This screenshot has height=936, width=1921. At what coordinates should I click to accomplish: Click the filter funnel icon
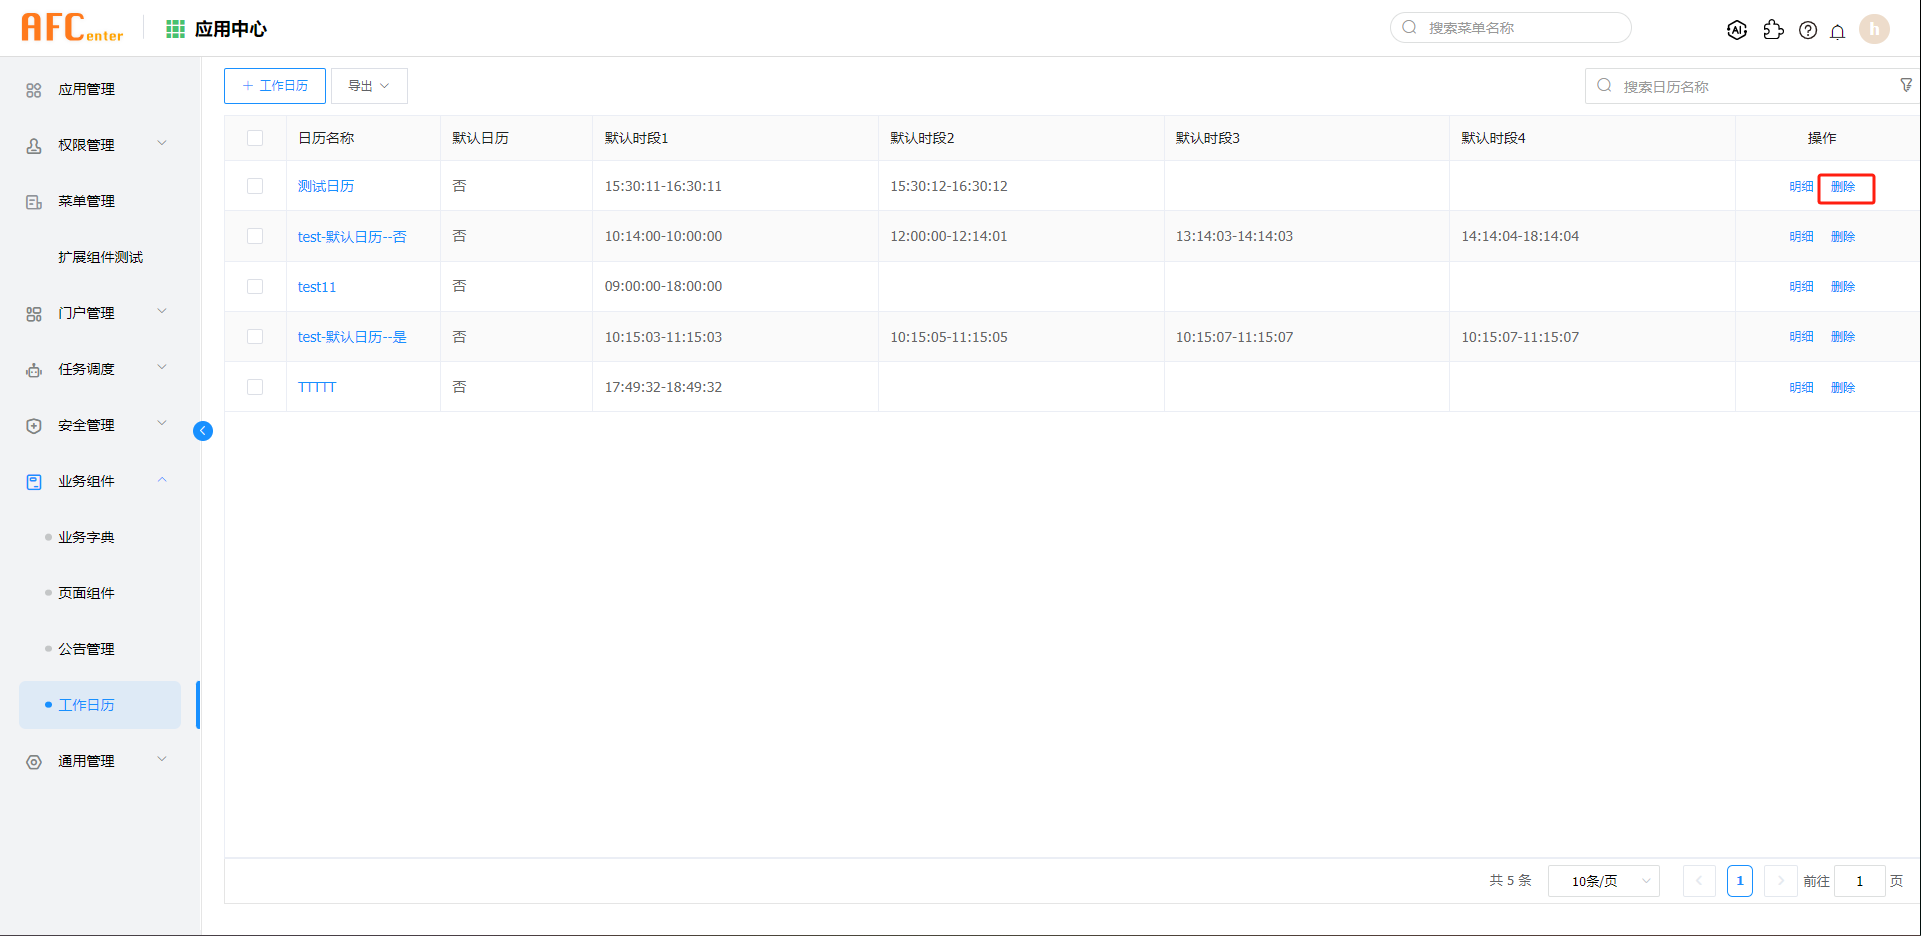[1906, 85]
